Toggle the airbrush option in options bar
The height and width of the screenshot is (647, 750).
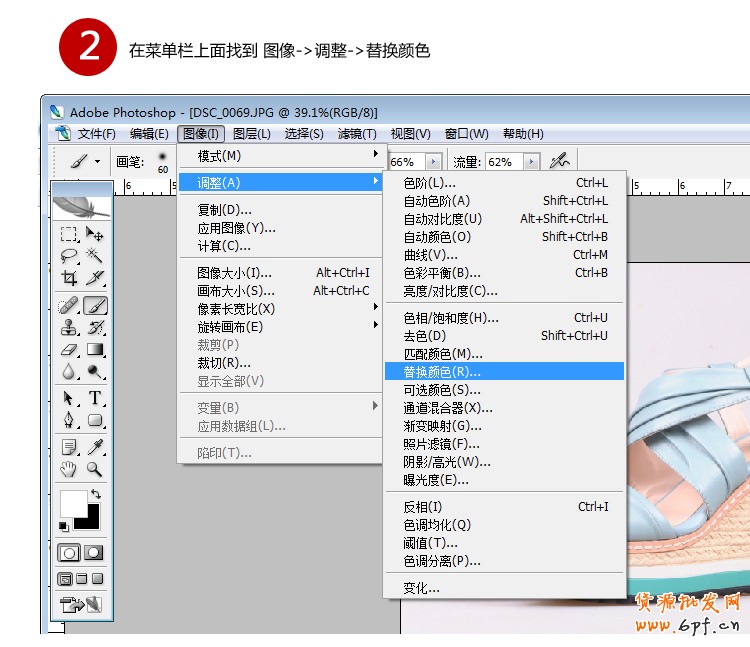coord(560,161)
